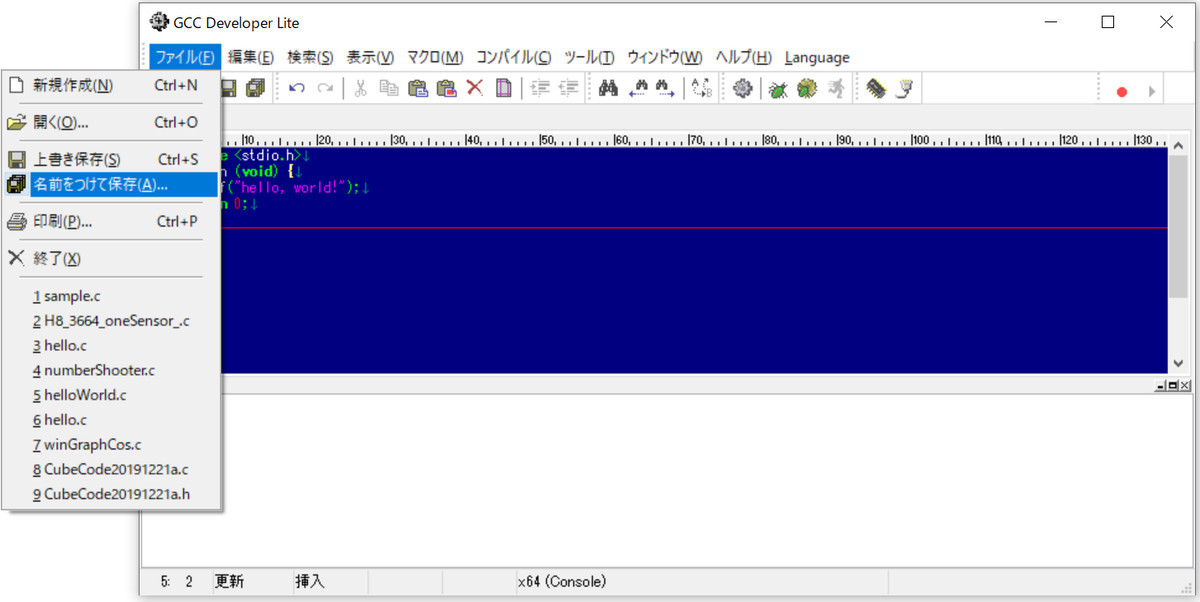Click the second indent lines icon
This screenshot has height=602, width=1200.
569,89
